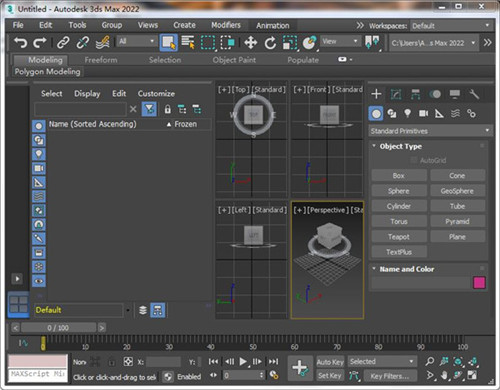Collapse the Object Type rollout
This screenshot has height=390, width=500.
pyautogui.click(x=401, y=146)
